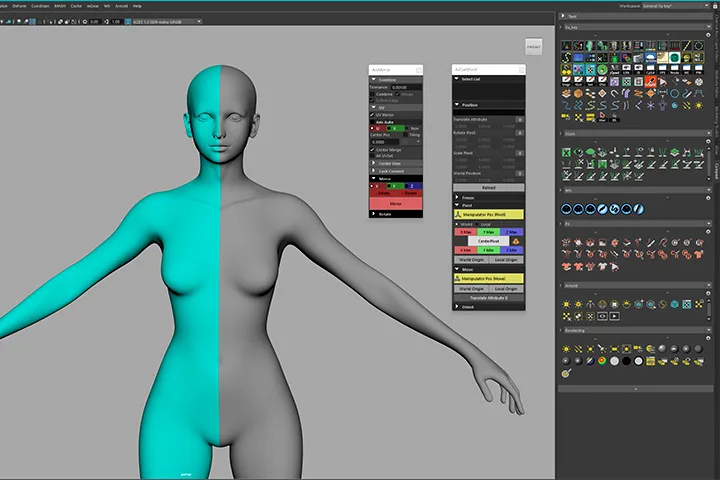Click first blue round sculpt brush icon
Viewport: 720px width, 480px height.
[x=566, y=209]
